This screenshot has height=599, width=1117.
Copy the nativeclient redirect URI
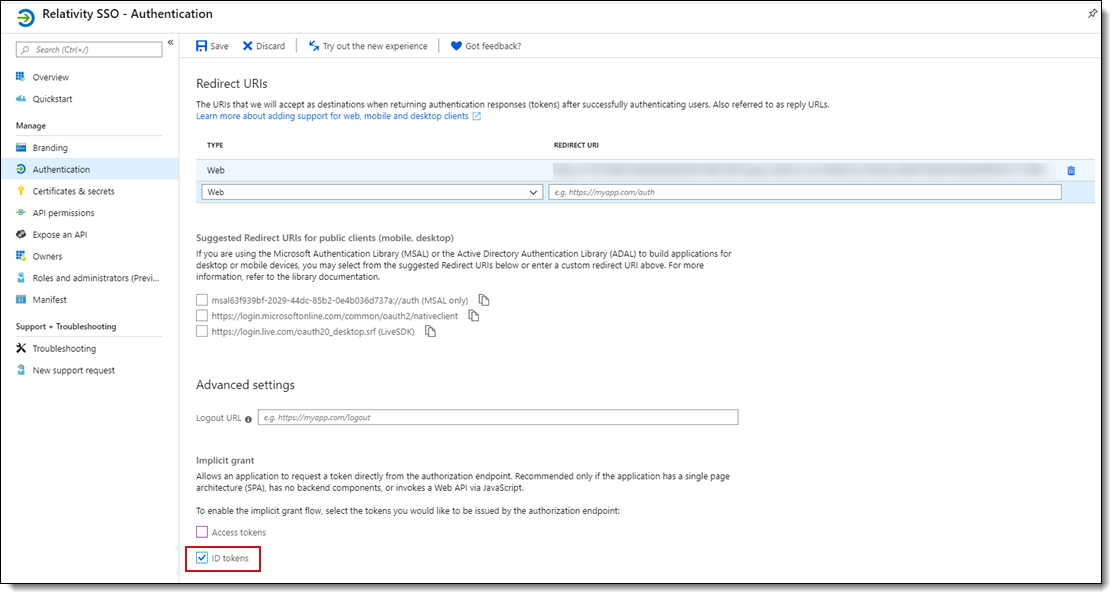[474, 316]
